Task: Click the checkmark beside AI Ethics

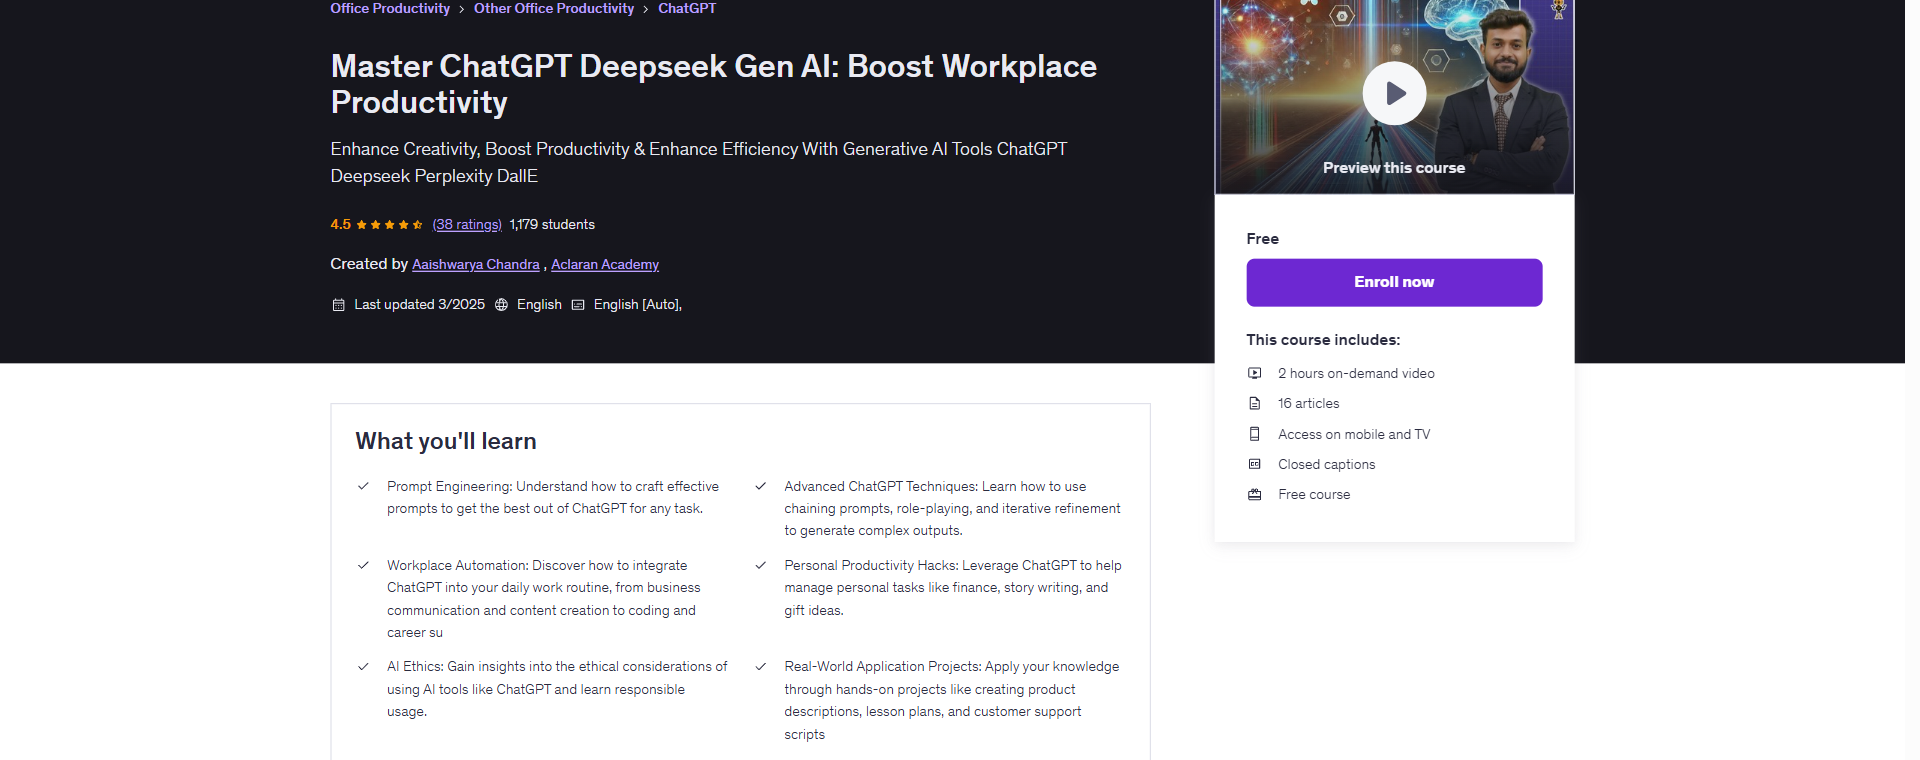Action: click(363, 666)
